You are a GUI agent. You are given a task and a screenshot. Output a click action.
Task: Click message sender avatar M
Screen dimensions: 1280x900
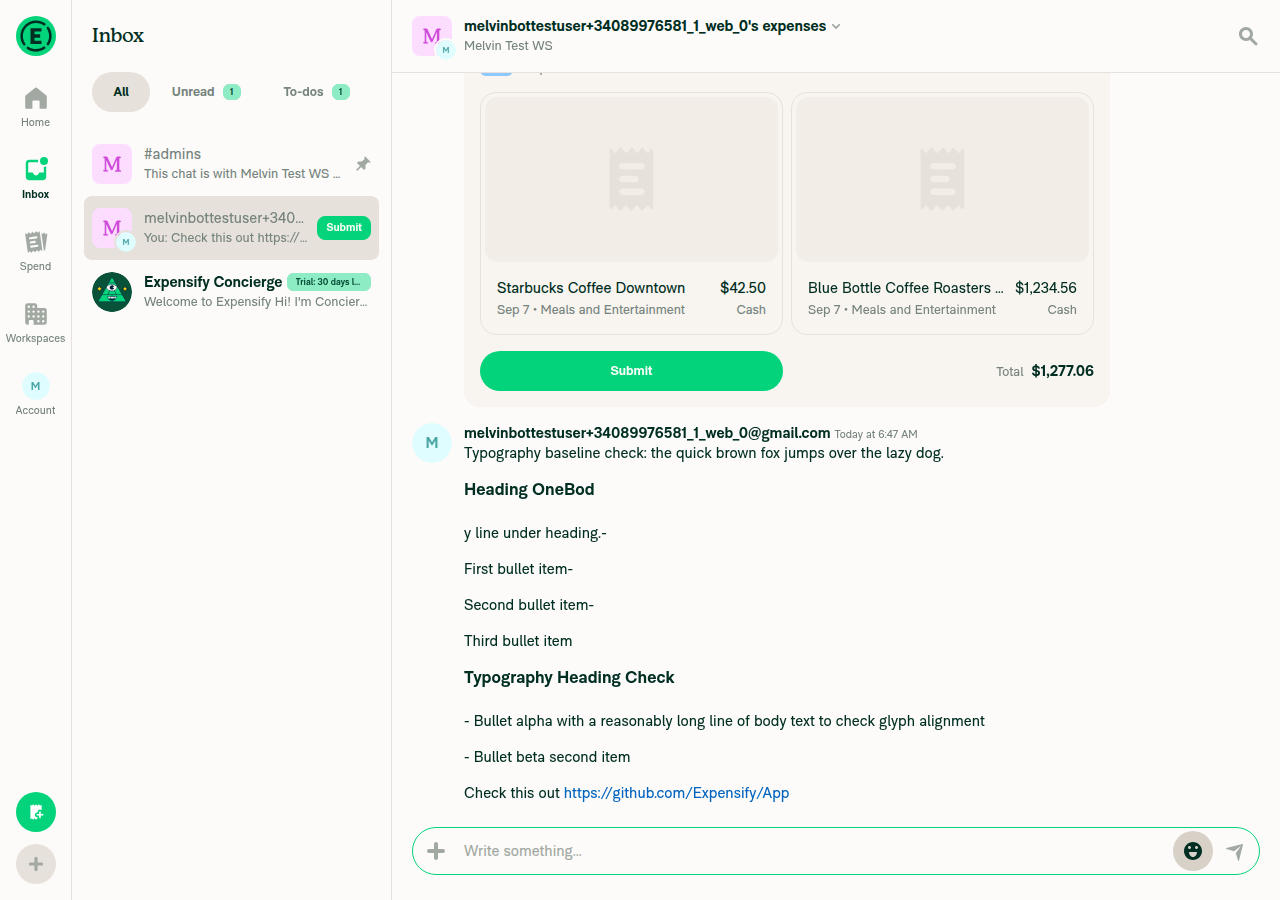click(432, 443)
